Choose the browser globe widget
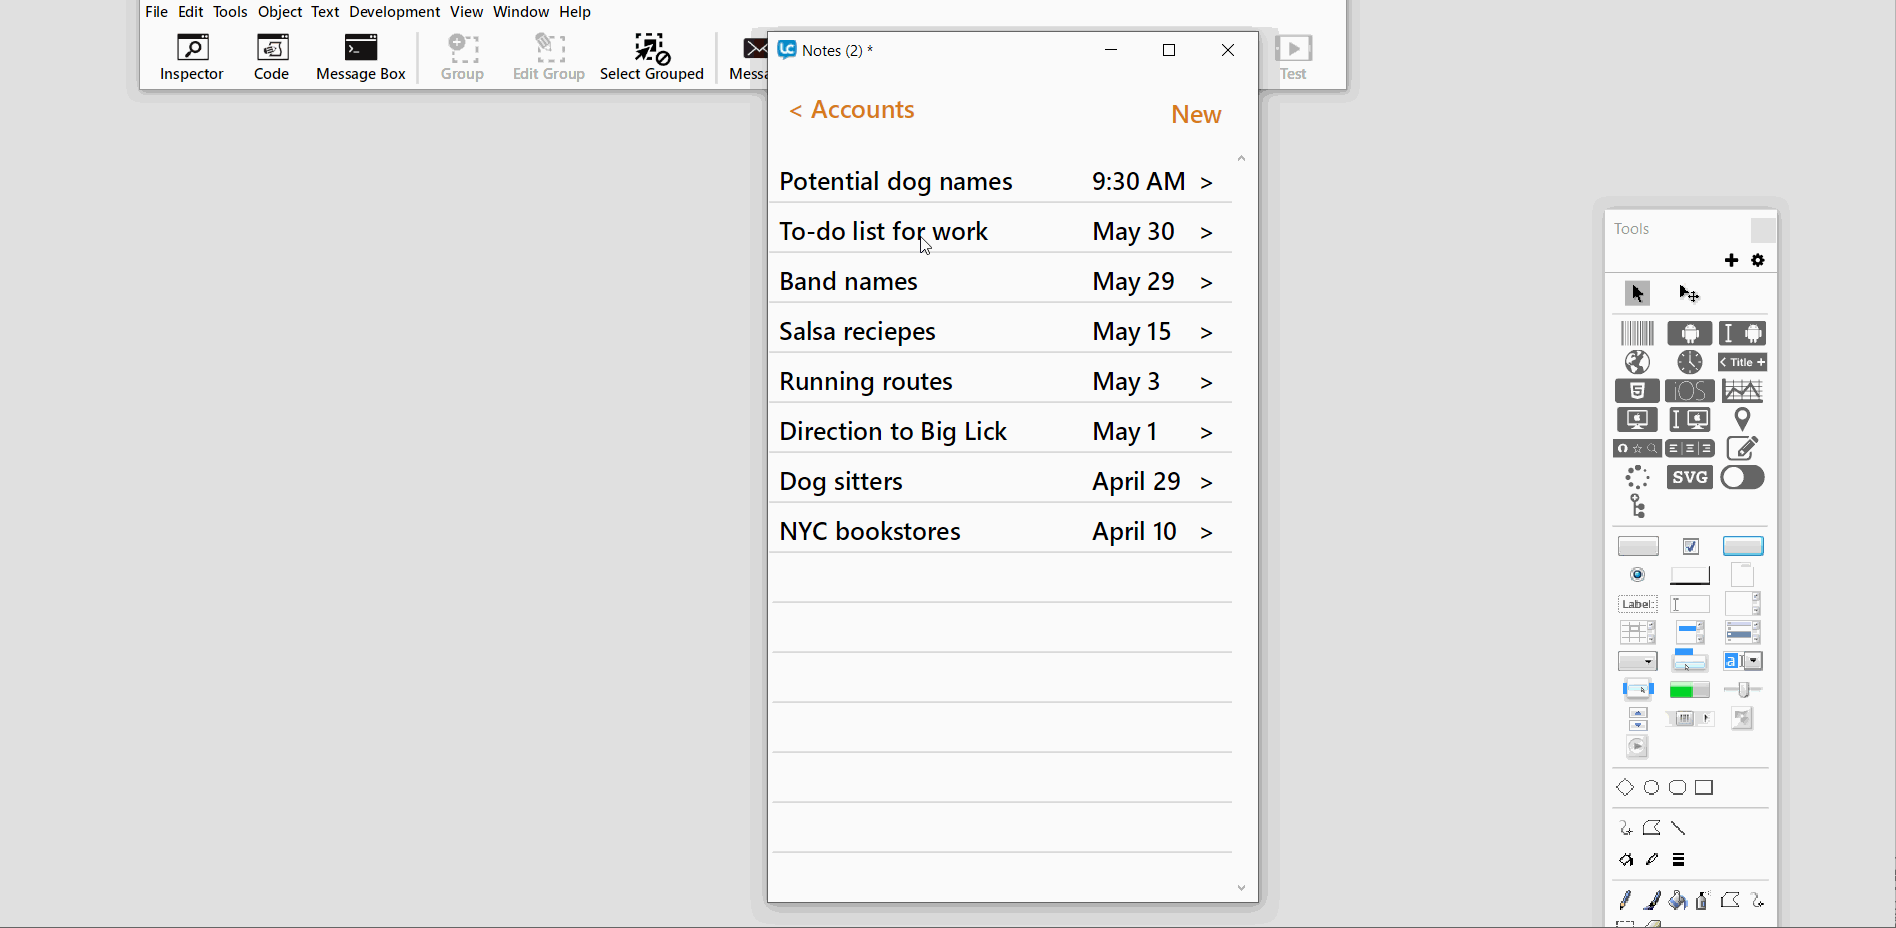 [x=1637, y=362]
